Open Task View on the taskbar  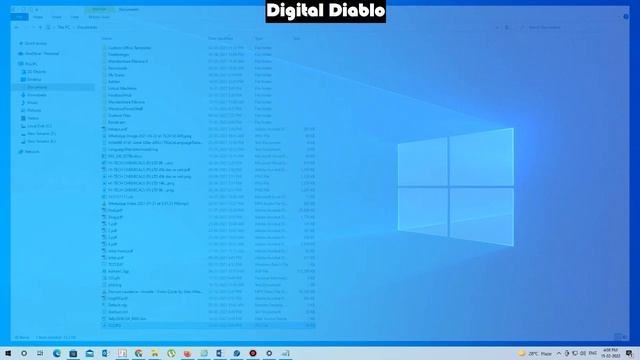point(40,353)
